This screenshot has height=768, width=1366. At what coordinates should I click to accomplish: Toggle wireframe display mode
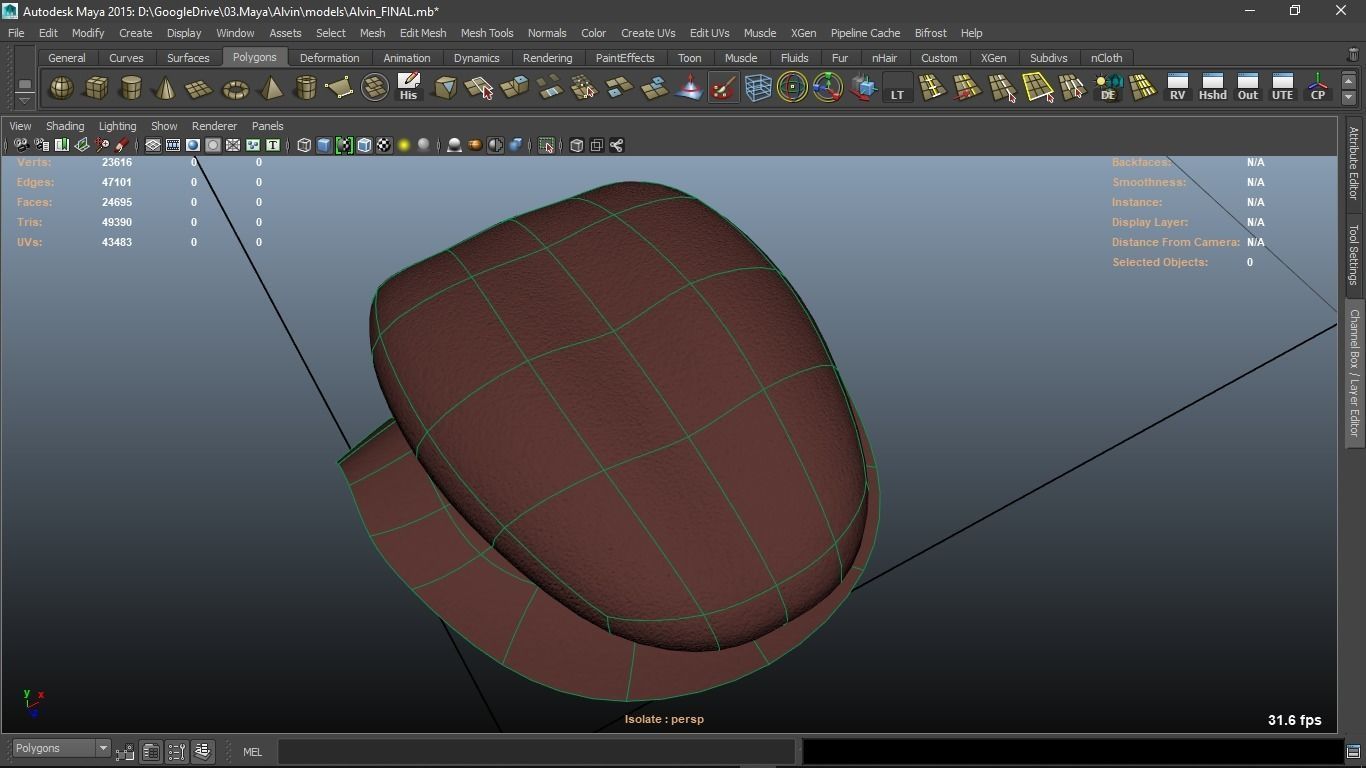(304, 145)
